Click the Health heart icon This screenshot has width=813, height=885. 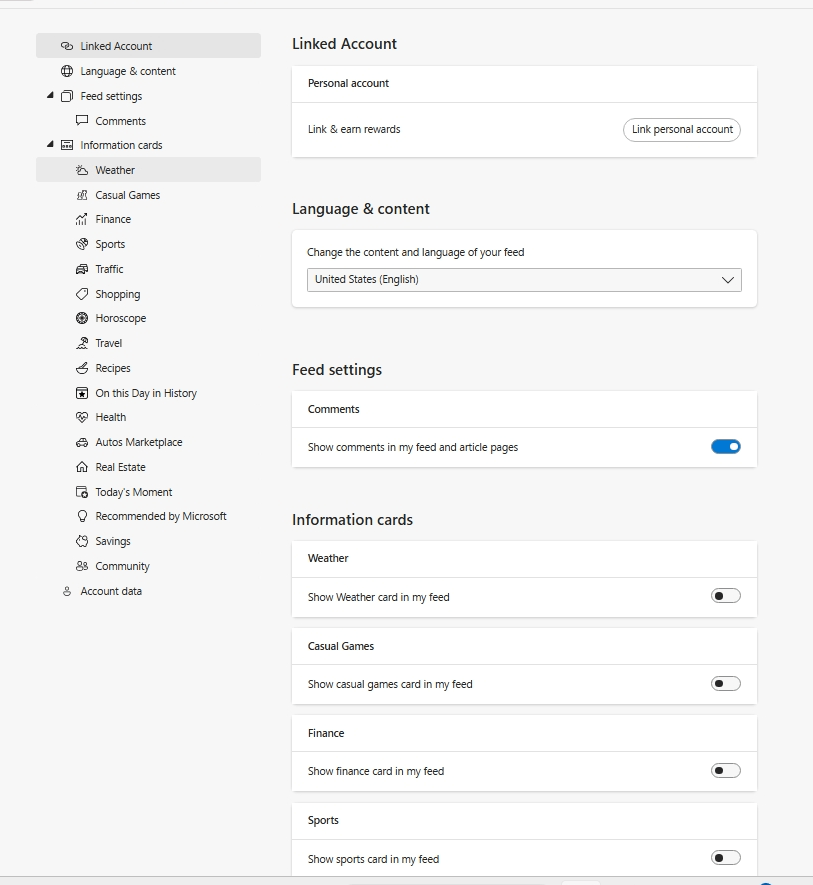(82, 417)
